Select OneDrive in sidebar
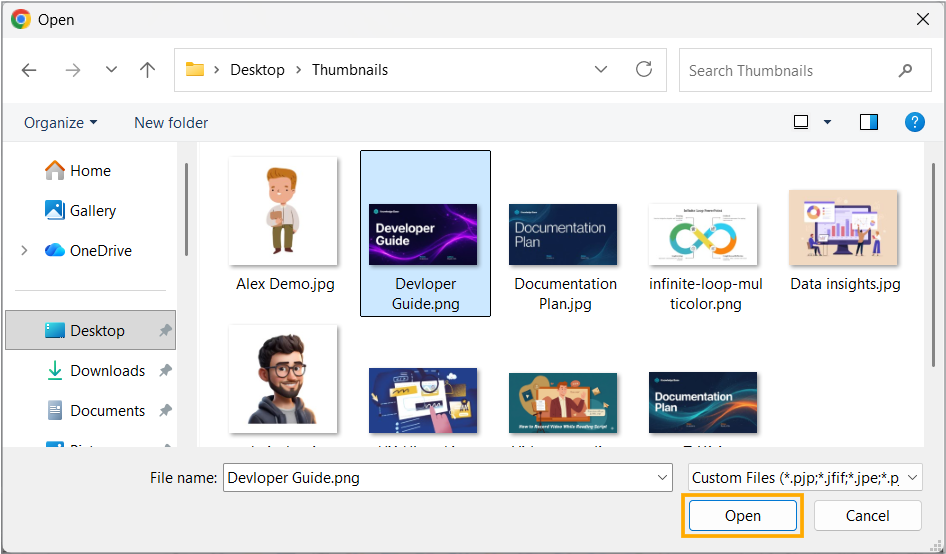 88,250
